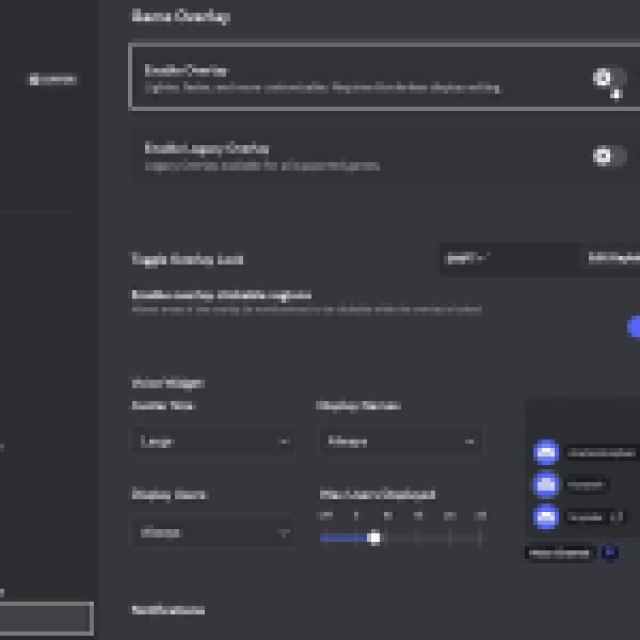
Task: Click the Max Users Displayed slider handle
Action: point(374,538)
